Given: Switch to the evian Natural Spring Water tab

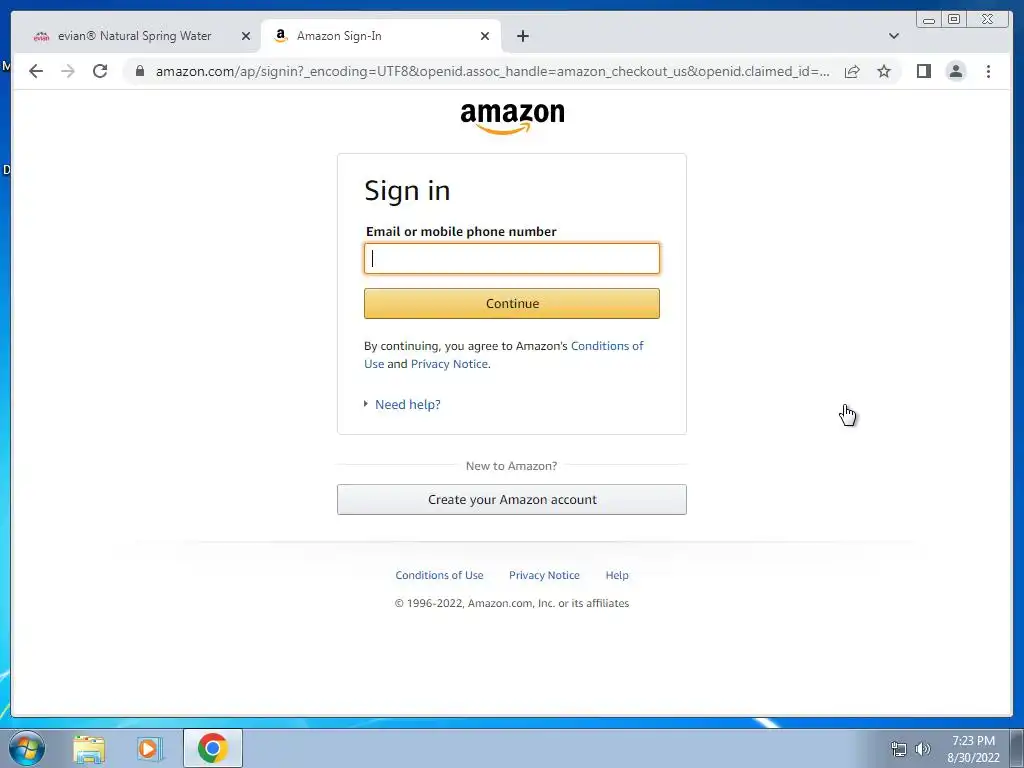Looking at the screenshot, I should [135, 36].
